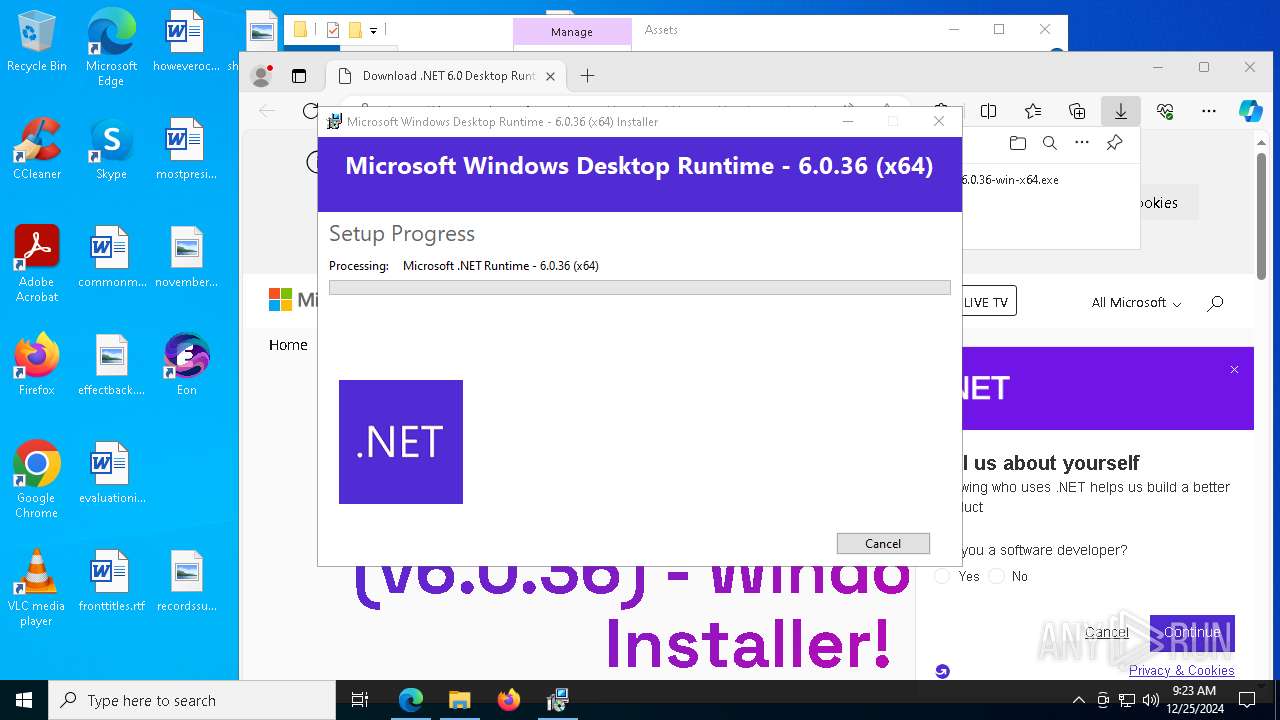
Task: Pin the downloads panel
Action: coord(1114,143)
